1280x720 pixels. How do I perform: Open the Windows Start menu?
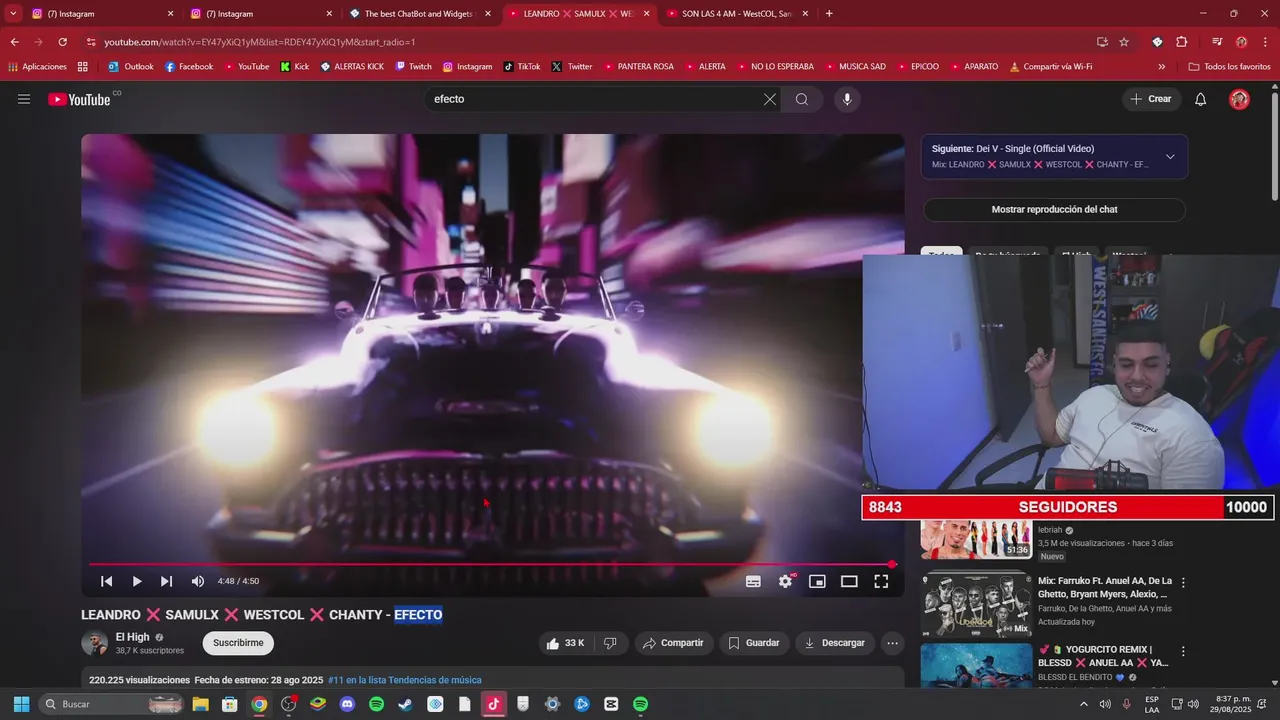click(21, 704)
